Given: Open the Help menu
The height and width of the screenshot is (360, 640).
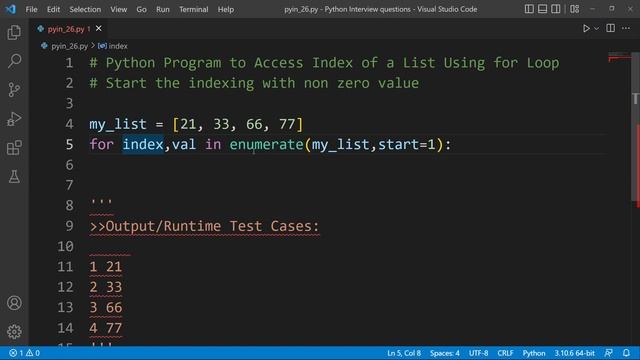Looking at the screenshot, I should (226, 9).
